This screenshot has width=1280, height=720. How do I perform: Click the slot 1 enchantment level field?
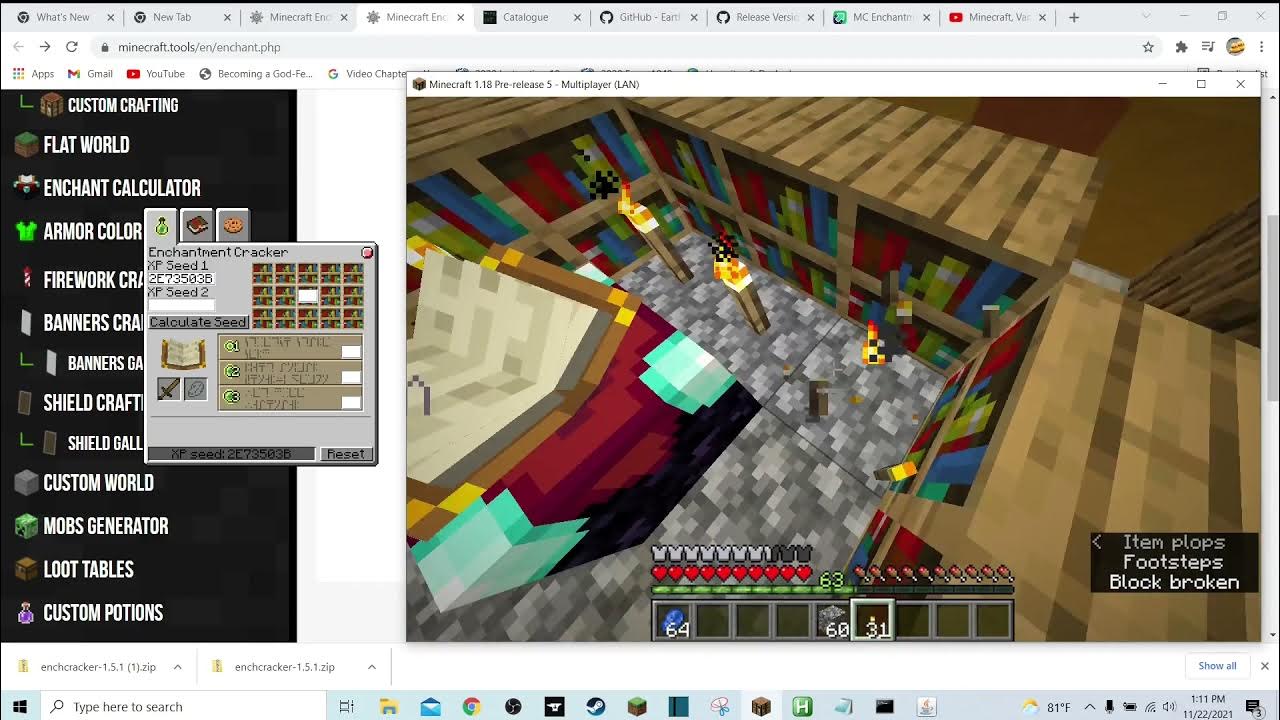pos(351,351)
